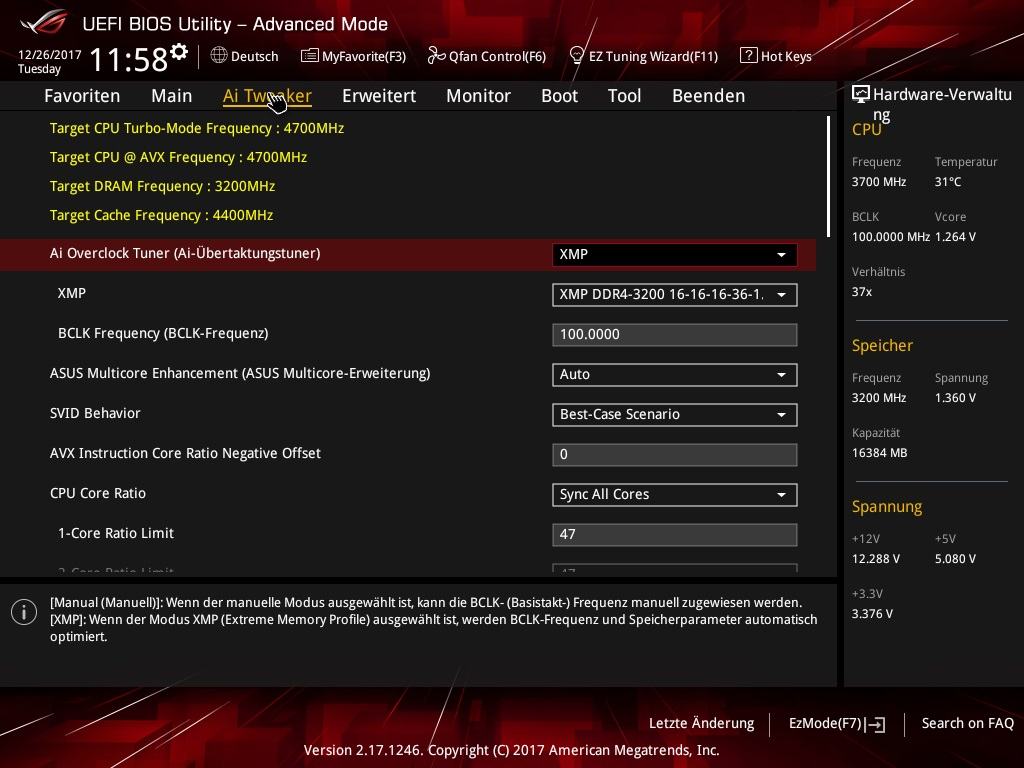Select the Ai Overclock Tuner row label

tap(185, 253)
